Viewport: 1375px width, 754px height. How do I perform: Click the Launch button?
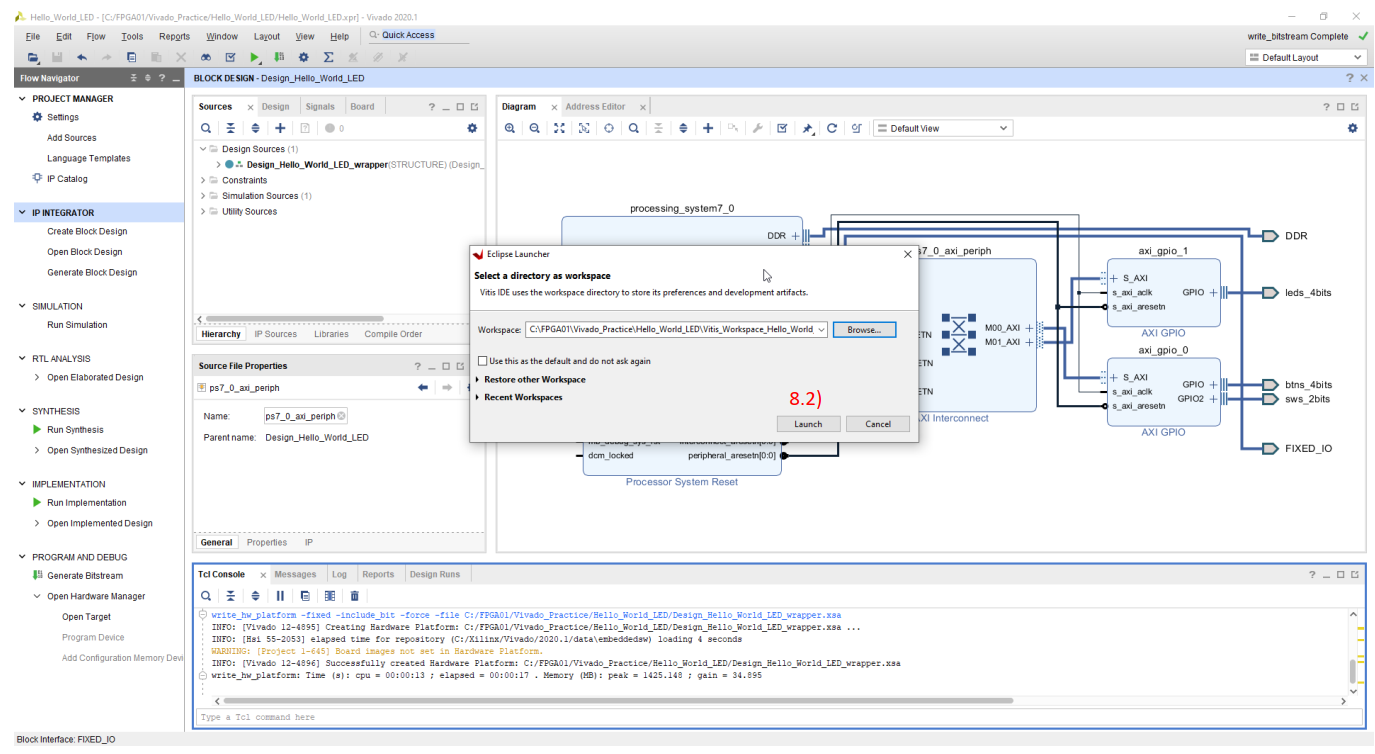pyautogui.click(x=808, y=424)
